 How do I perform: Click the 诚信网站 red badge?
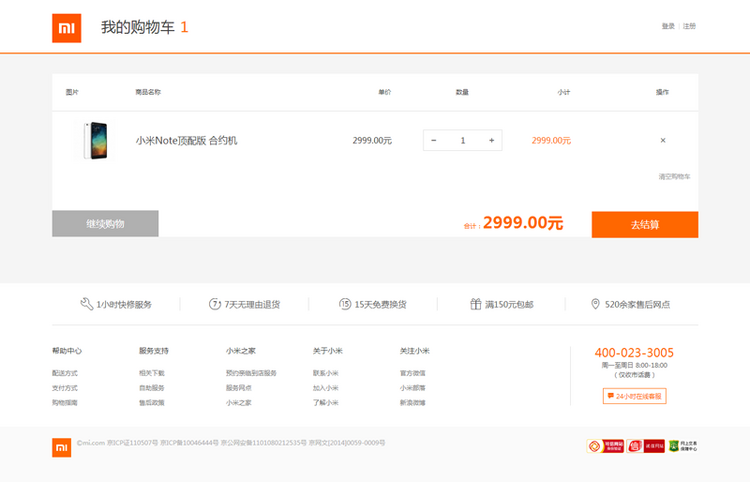(x=646, y=446)
